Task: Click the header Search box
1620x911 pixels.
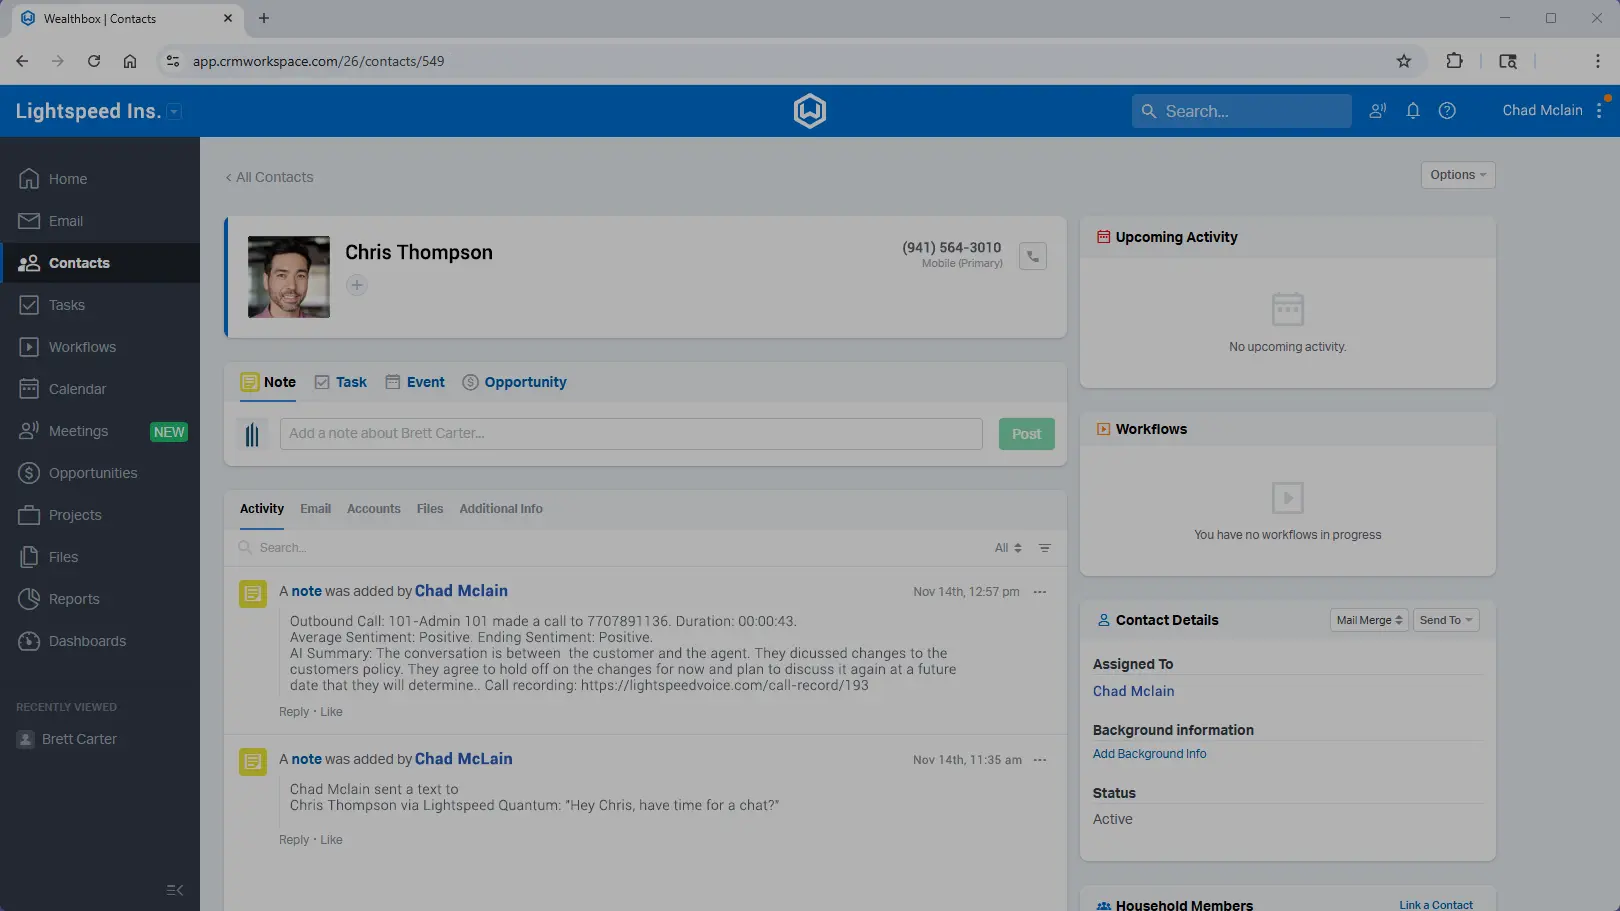Action: (x=1242, y=111)
